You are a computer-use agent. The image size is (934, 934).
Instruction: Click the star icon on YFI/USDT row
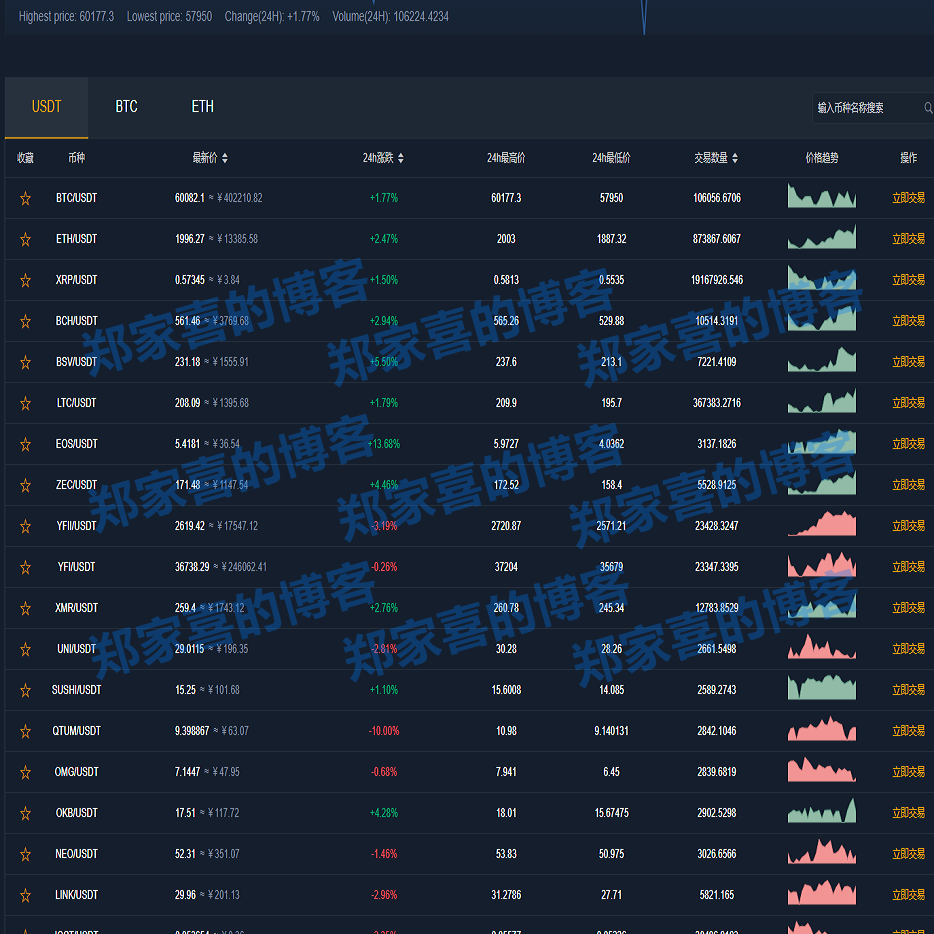click(x=25, y=566)
